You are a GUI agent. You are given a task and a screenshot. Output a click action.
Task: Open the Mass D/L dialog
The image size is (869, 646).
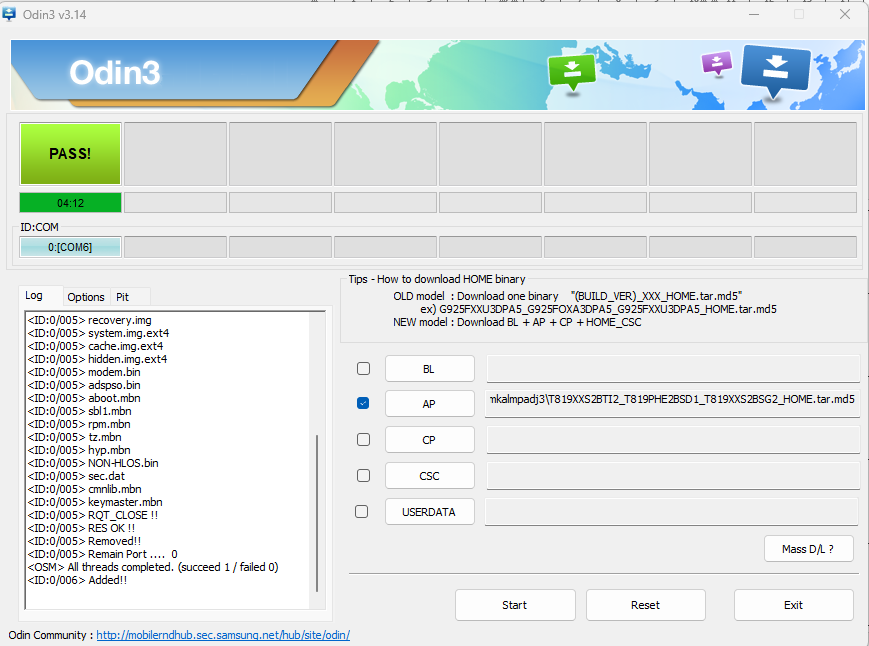808,548
